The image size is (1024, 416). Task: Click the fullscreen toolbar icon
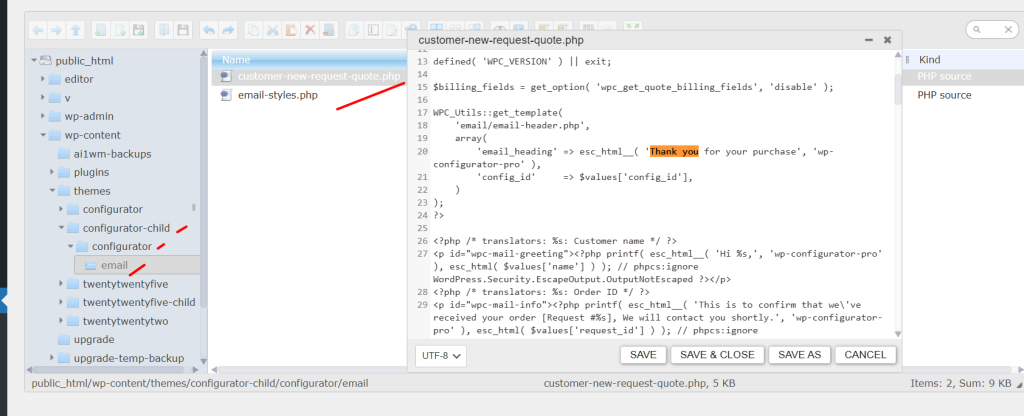pos(633,26)
